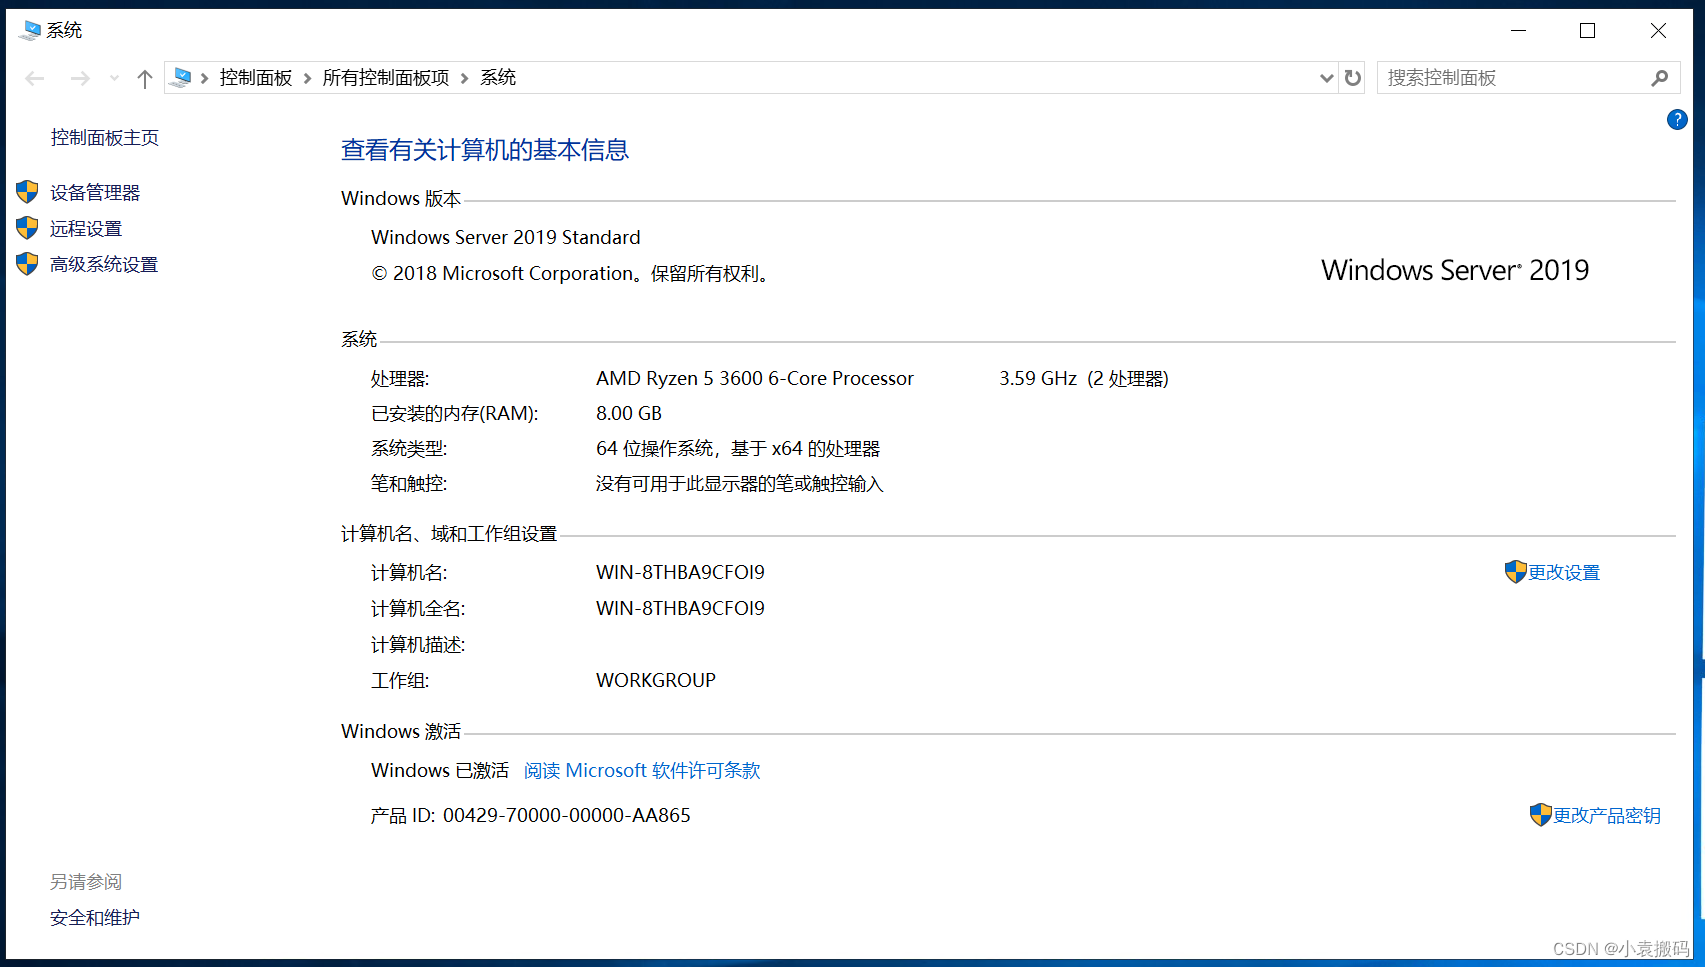
Task: Click the shield icon next to 设备管理器
Action: click(x=27, y=192)
